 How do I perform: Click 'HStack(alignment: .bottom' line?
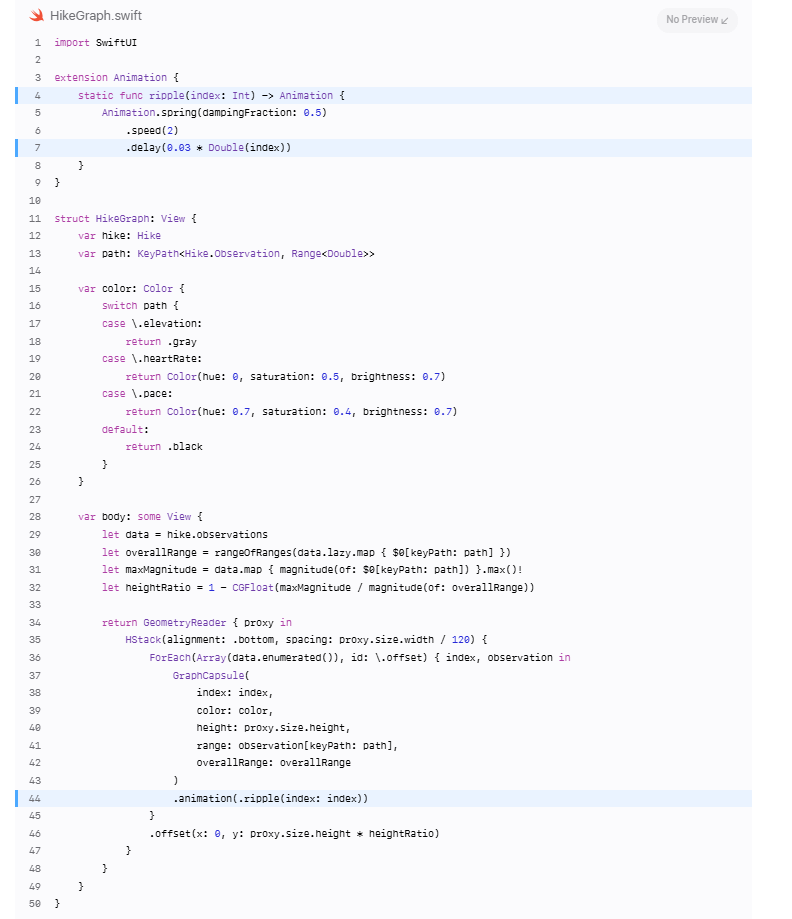[306, 640]
